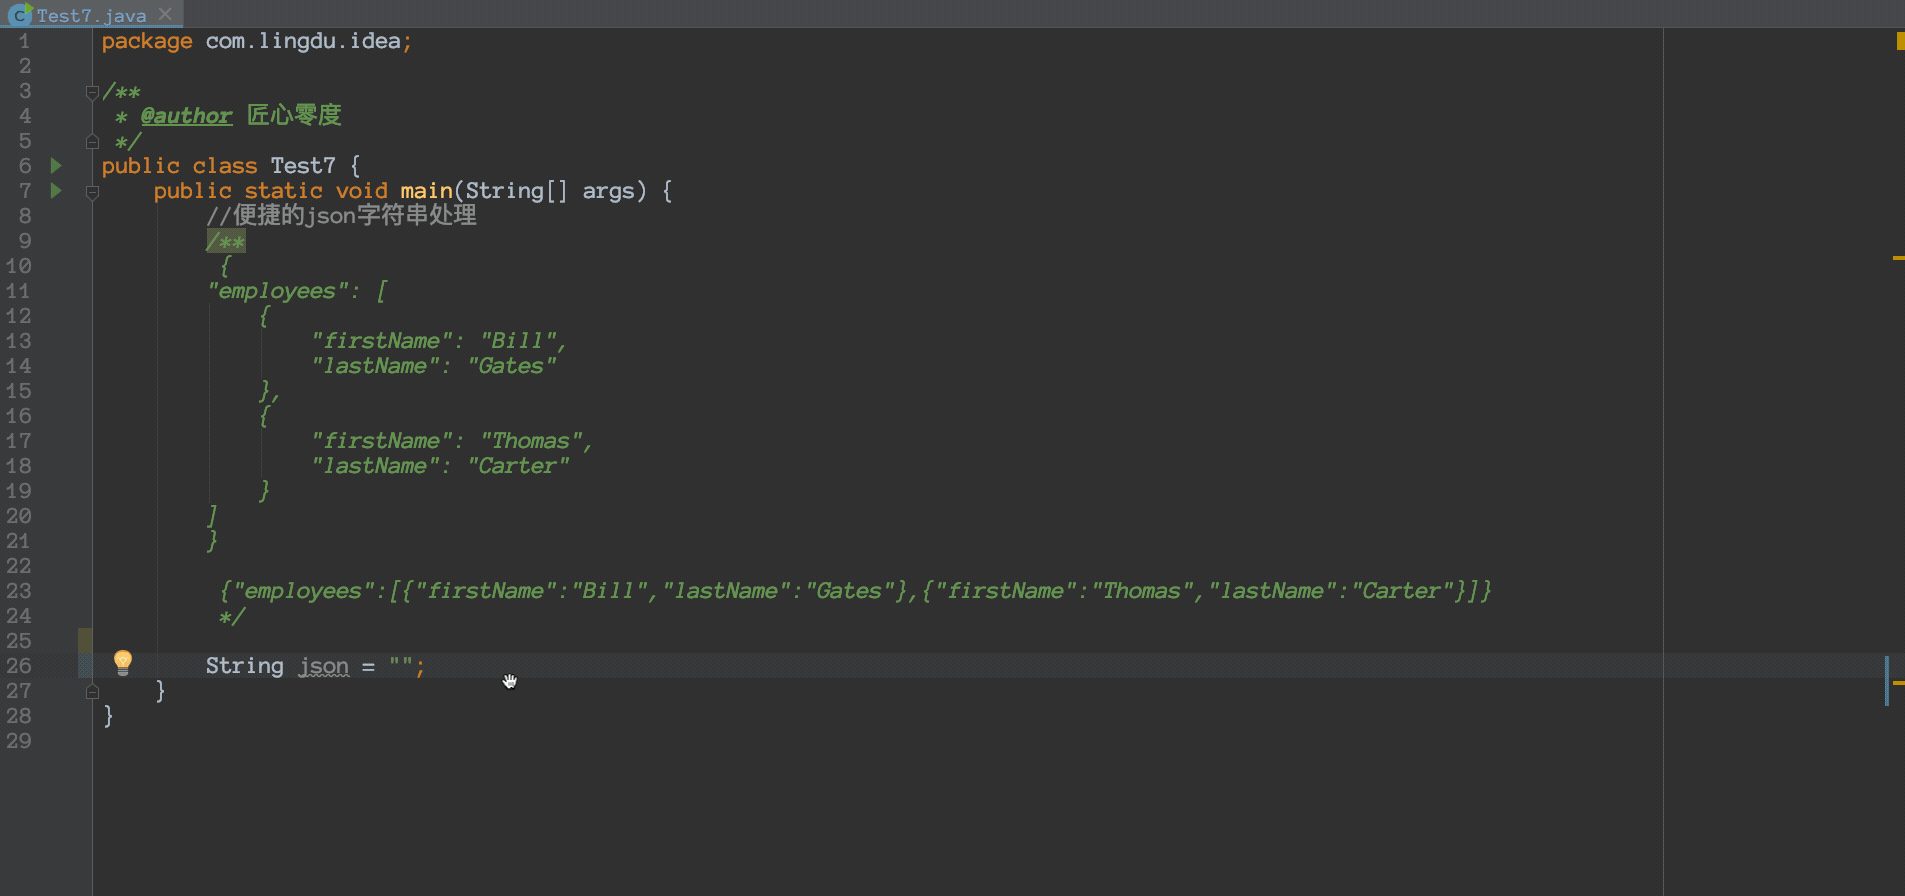Click the highlighted /** comment start on line 9
Image resolution: width=1905 pixels, height=896 pixels.
coord(225,241)
